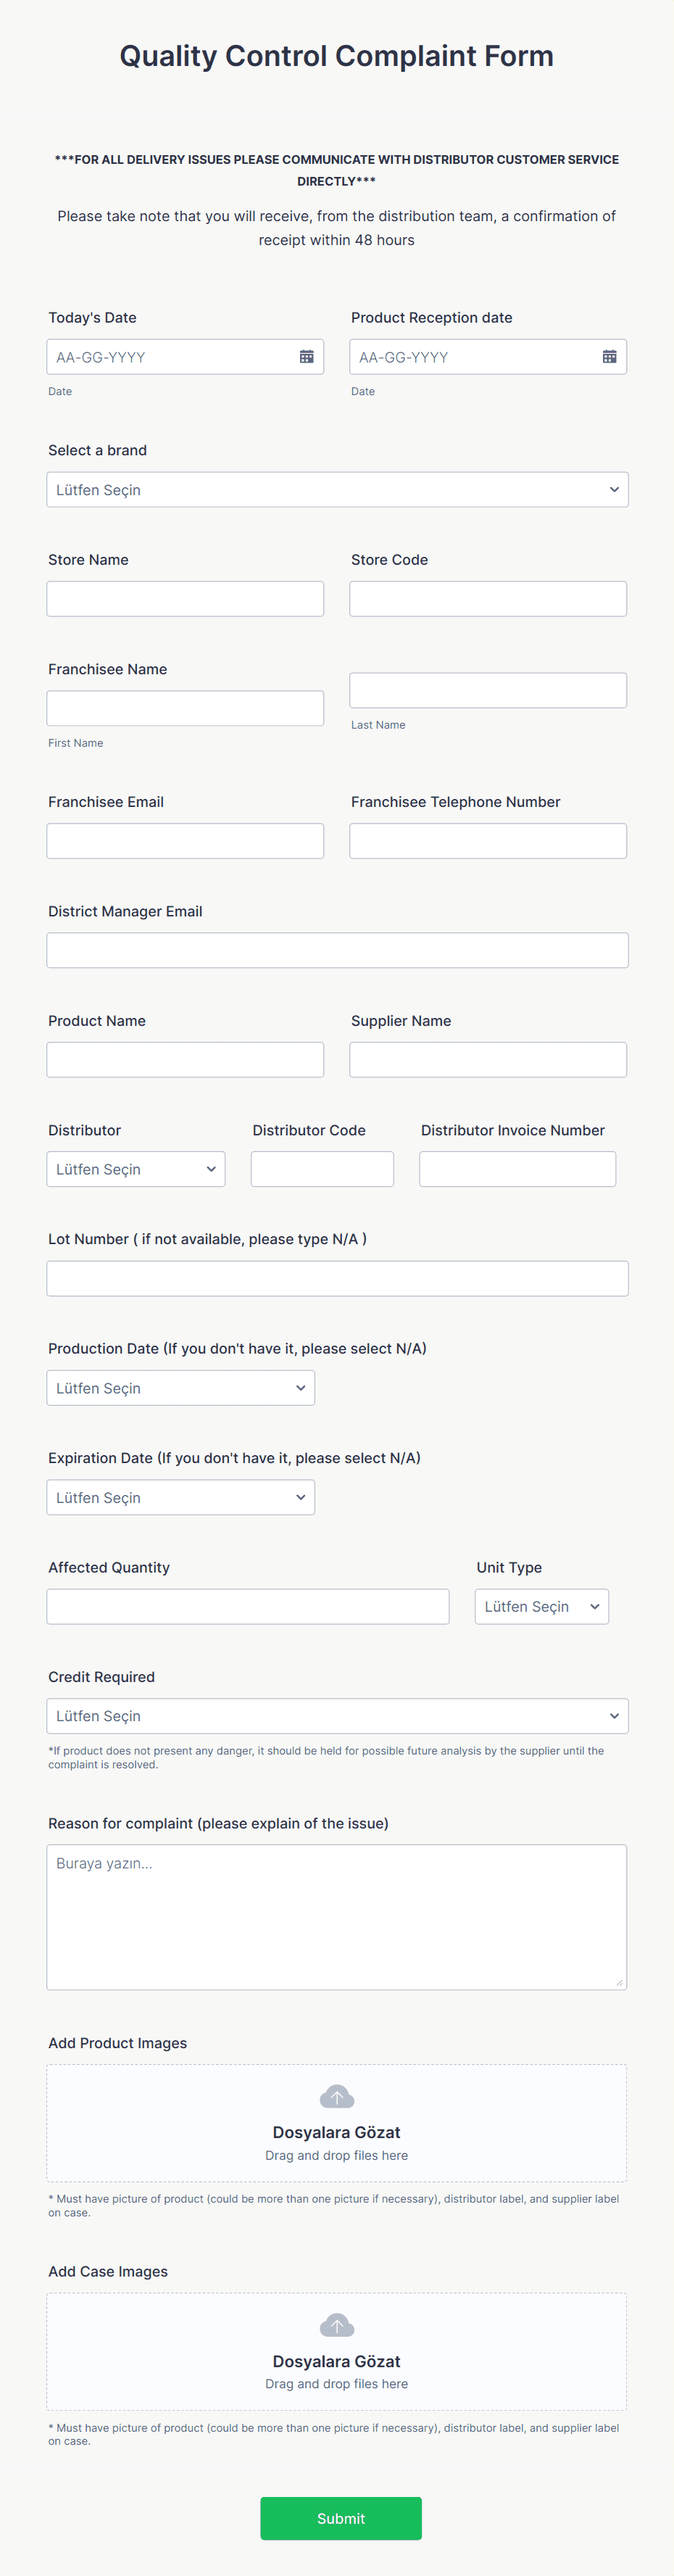Click the upload cloud icon under Add Case Images
674x2576 pixels.
click(337, 2325)
